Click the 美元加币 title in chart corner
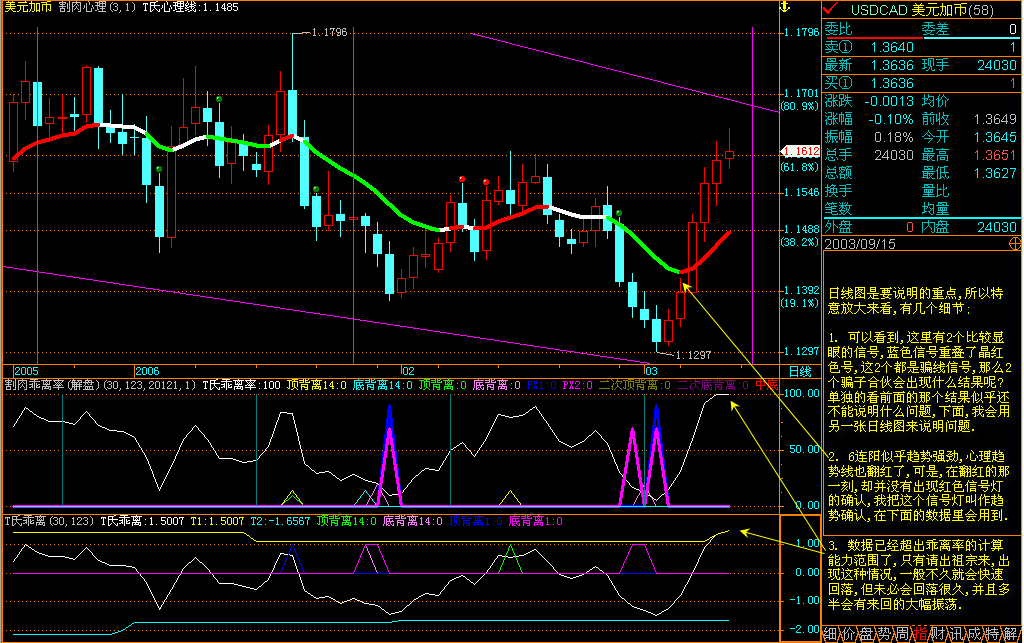Viewport: 1024px width, 643px height. (27, 7)
